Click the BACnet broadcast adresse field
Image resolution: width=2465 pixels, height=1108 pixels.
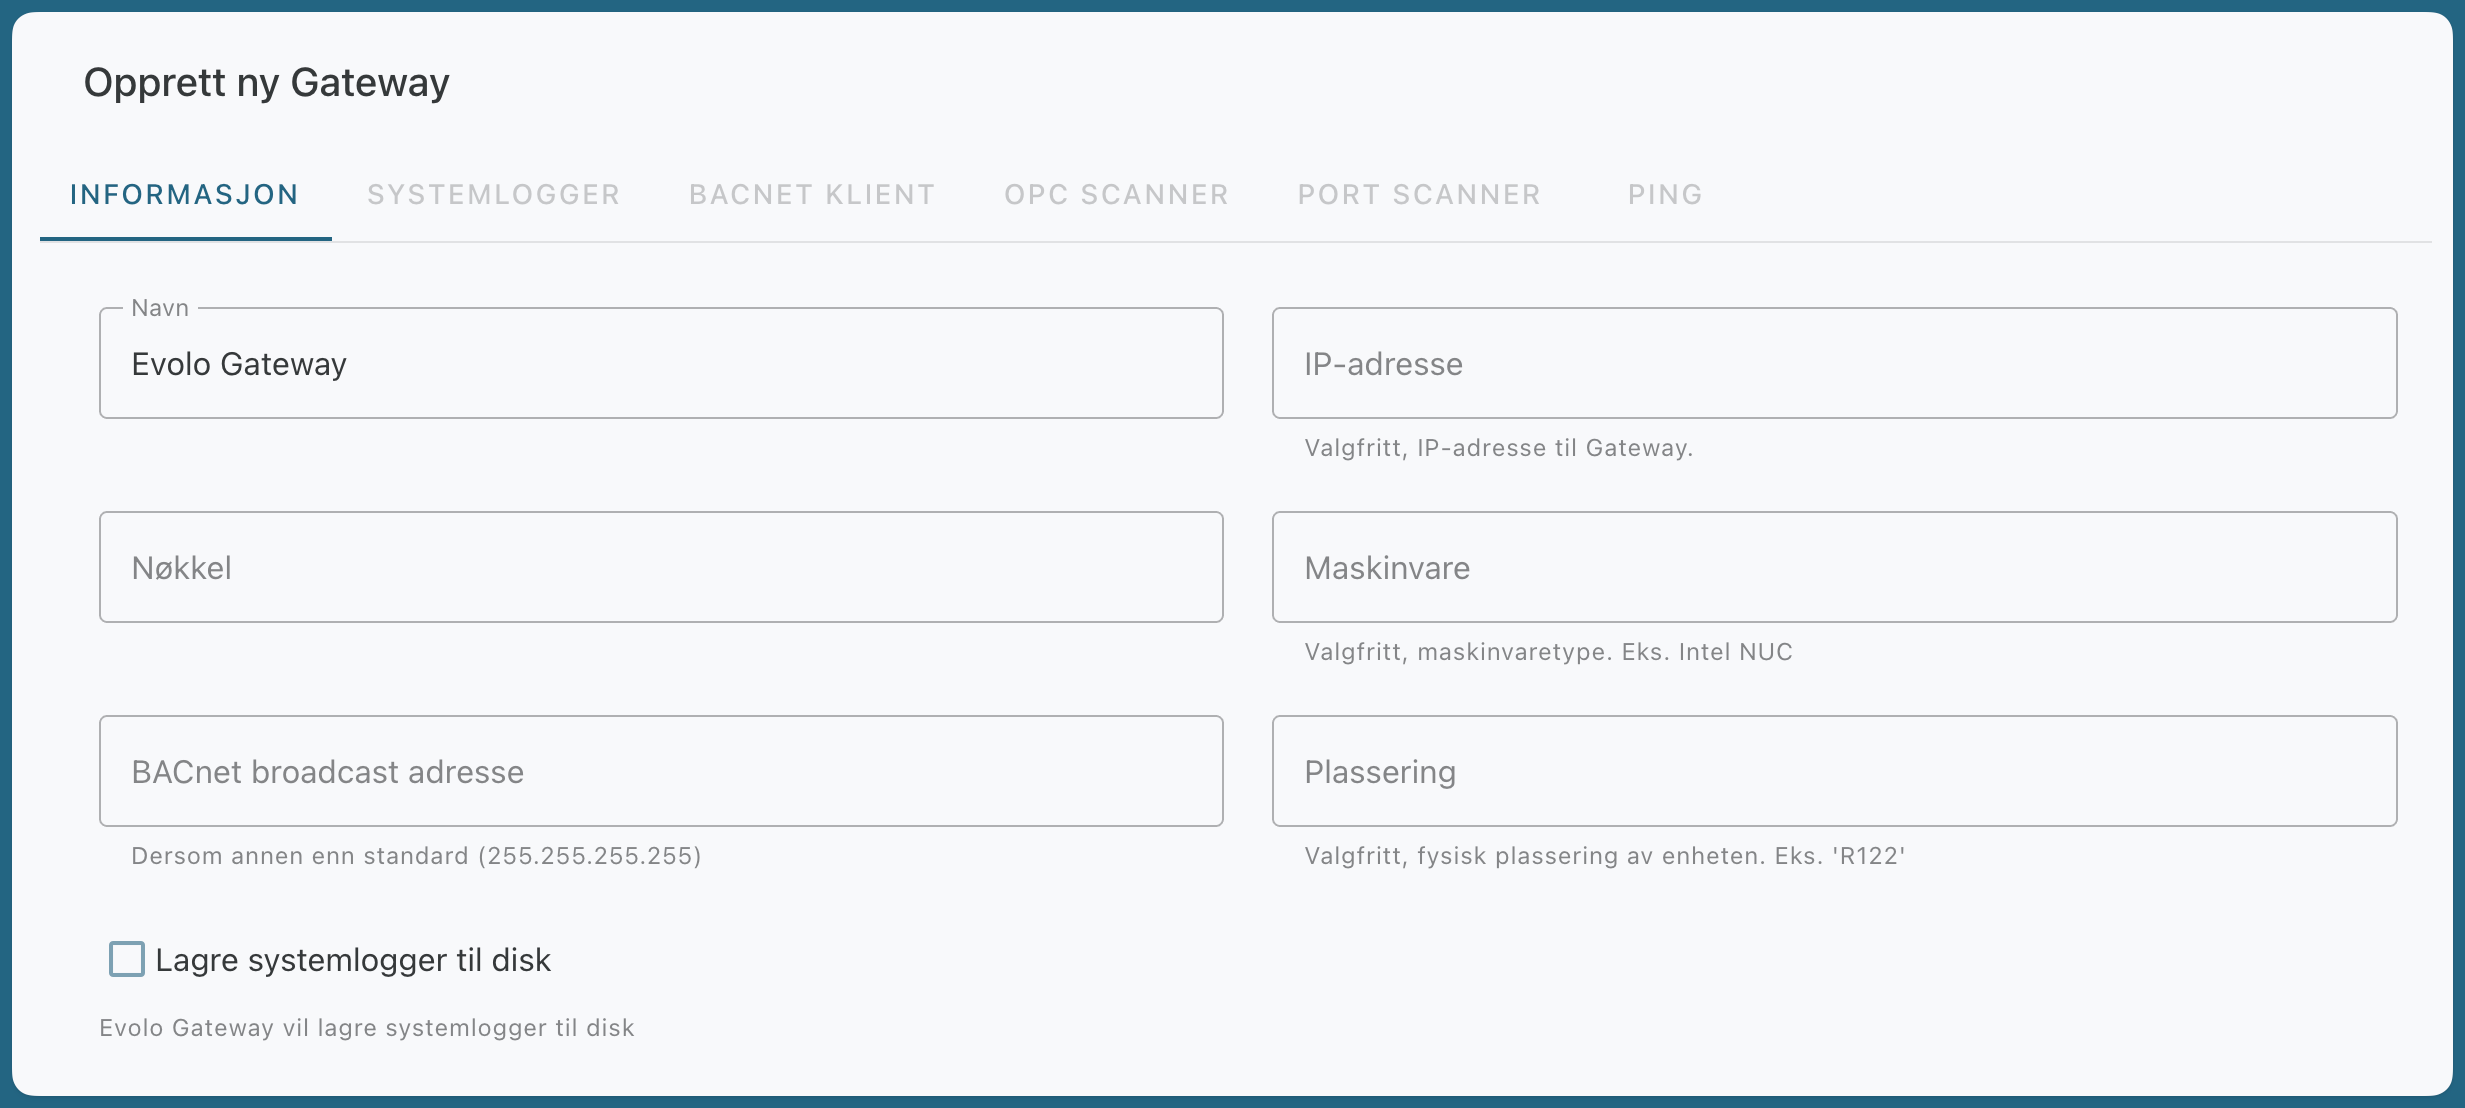click(x=661, y=771)
